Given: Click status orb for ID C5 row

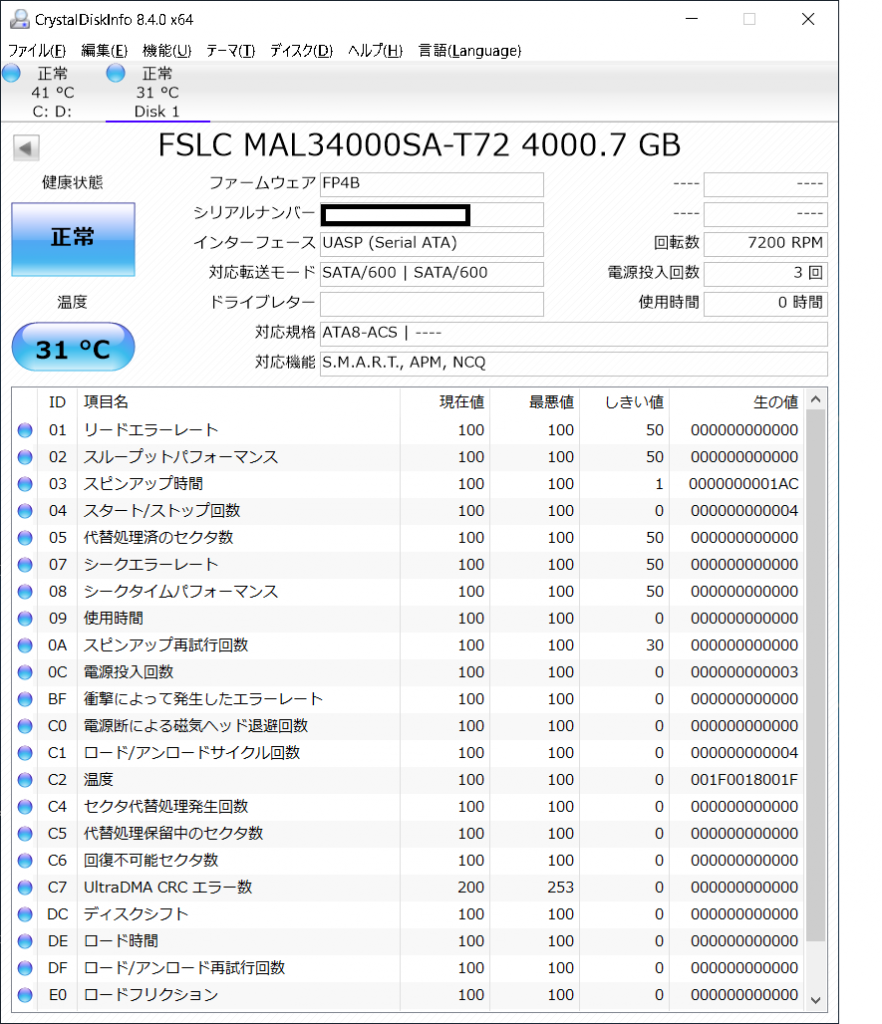Looking at the screenshot, I should coord(25,833).
